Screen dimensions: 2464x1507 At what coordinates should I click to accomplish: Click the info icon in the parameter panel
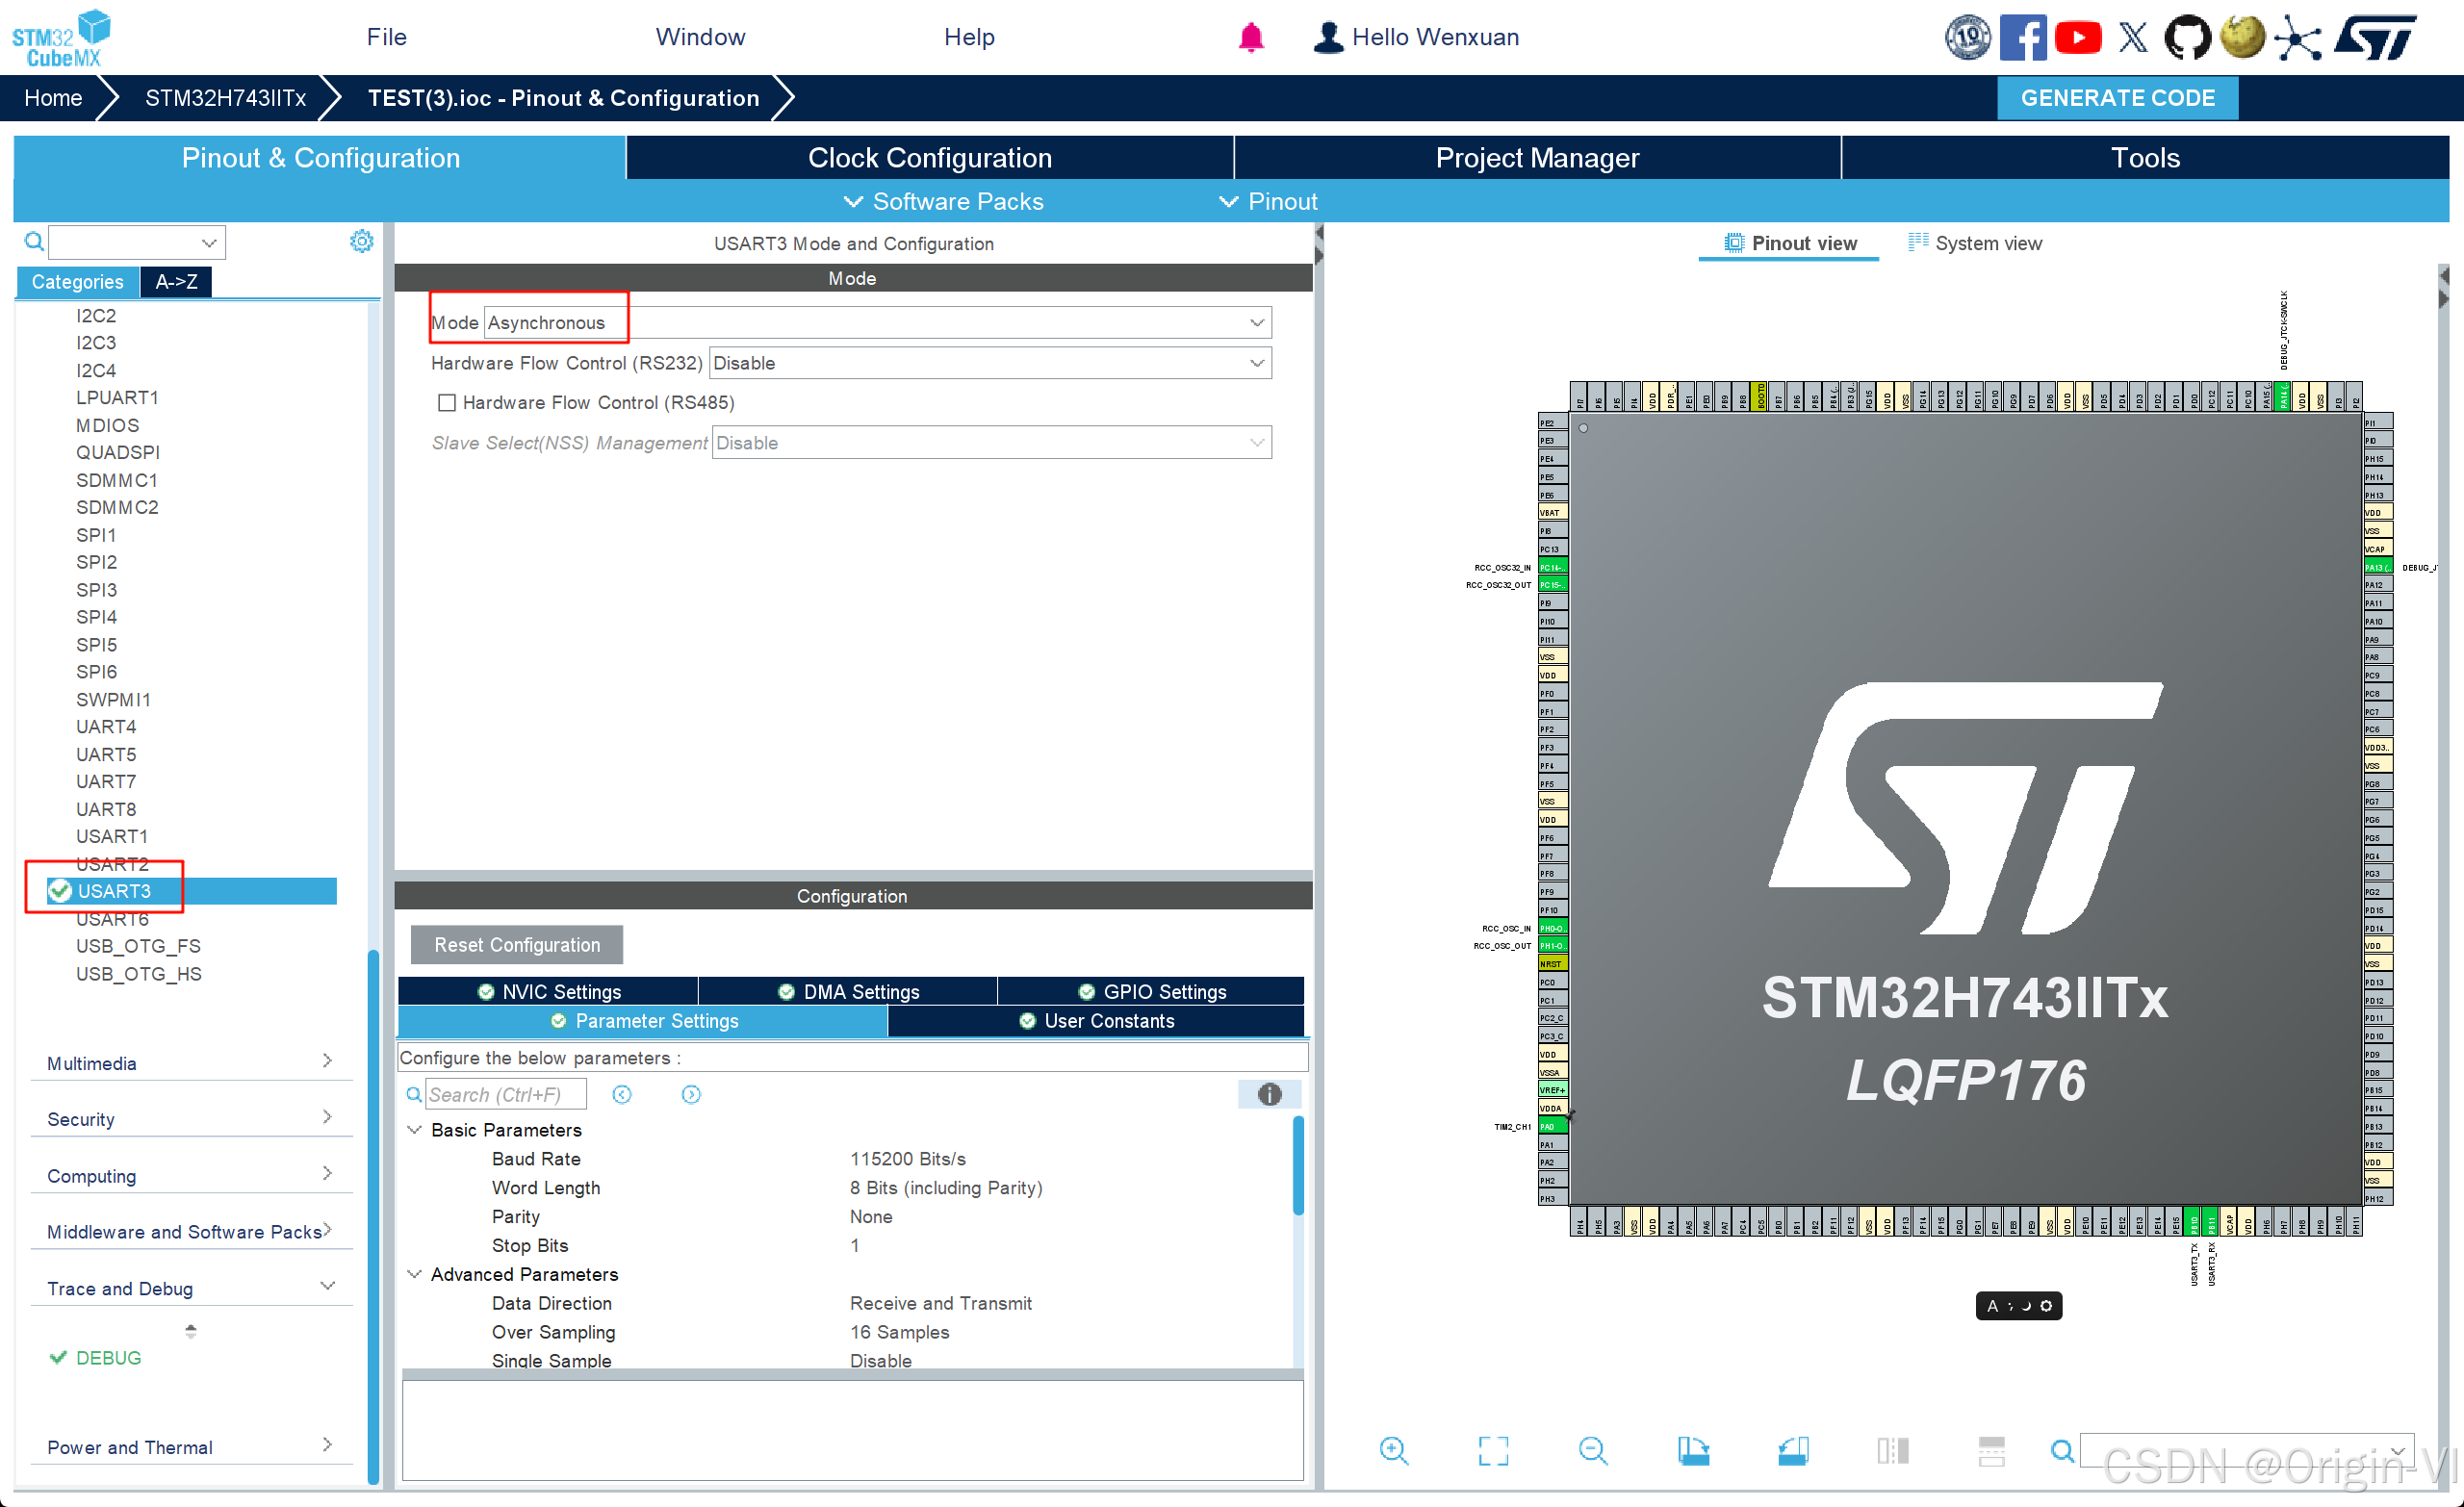[1269, 1094]
